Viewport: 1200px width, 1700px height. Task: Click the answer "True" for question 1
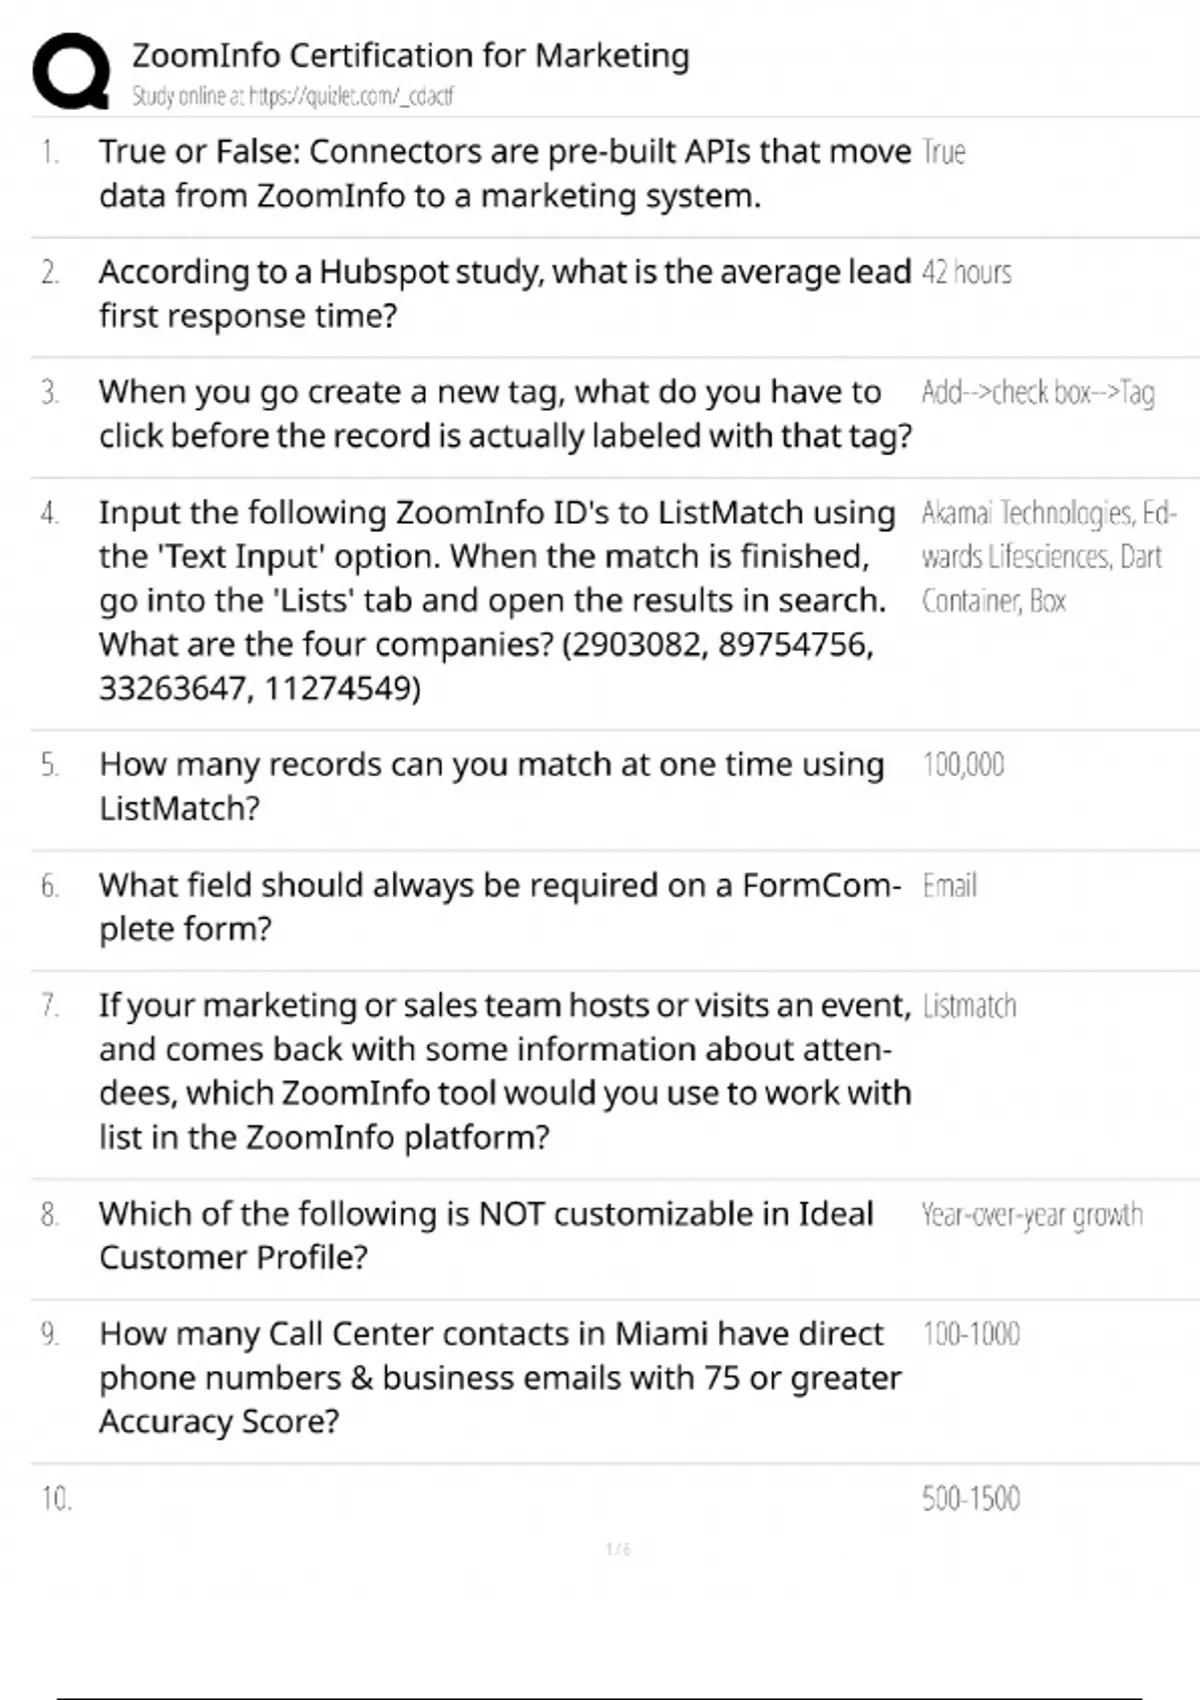pyautogui.click(x=943, y=152)
